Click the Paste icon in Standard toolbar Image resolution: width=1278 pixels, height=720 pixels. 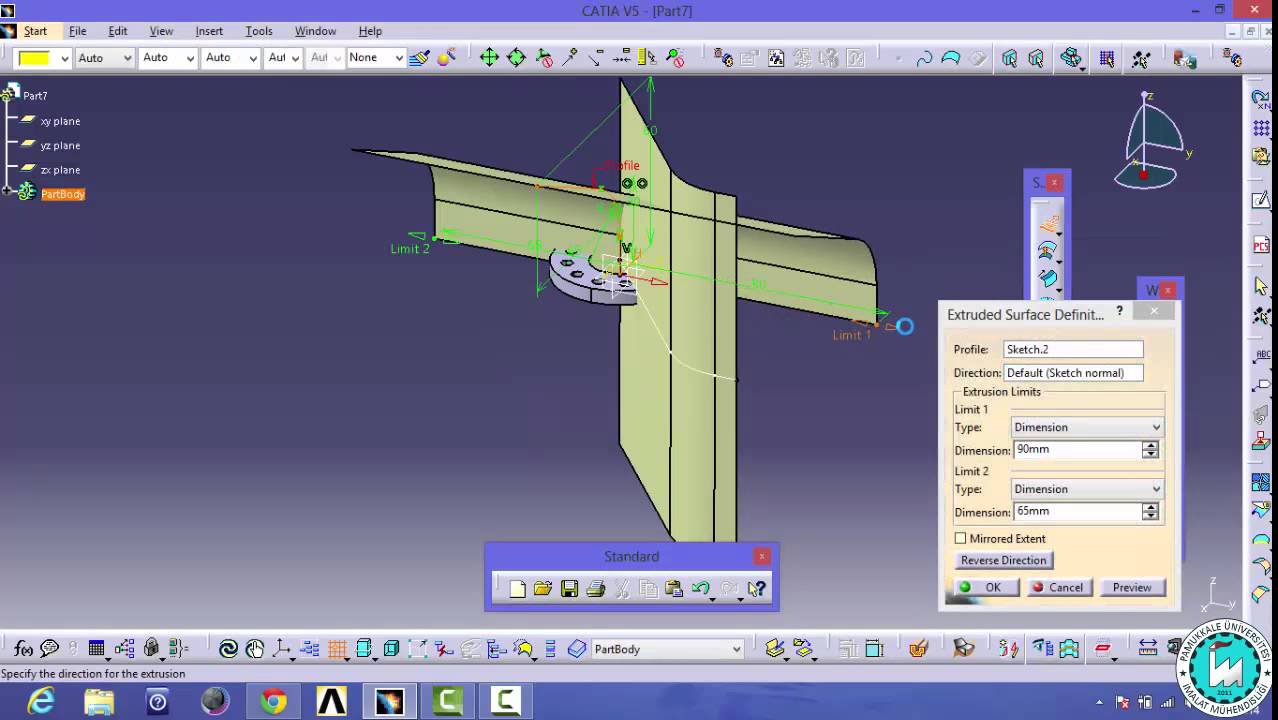[x=674, y=589]
